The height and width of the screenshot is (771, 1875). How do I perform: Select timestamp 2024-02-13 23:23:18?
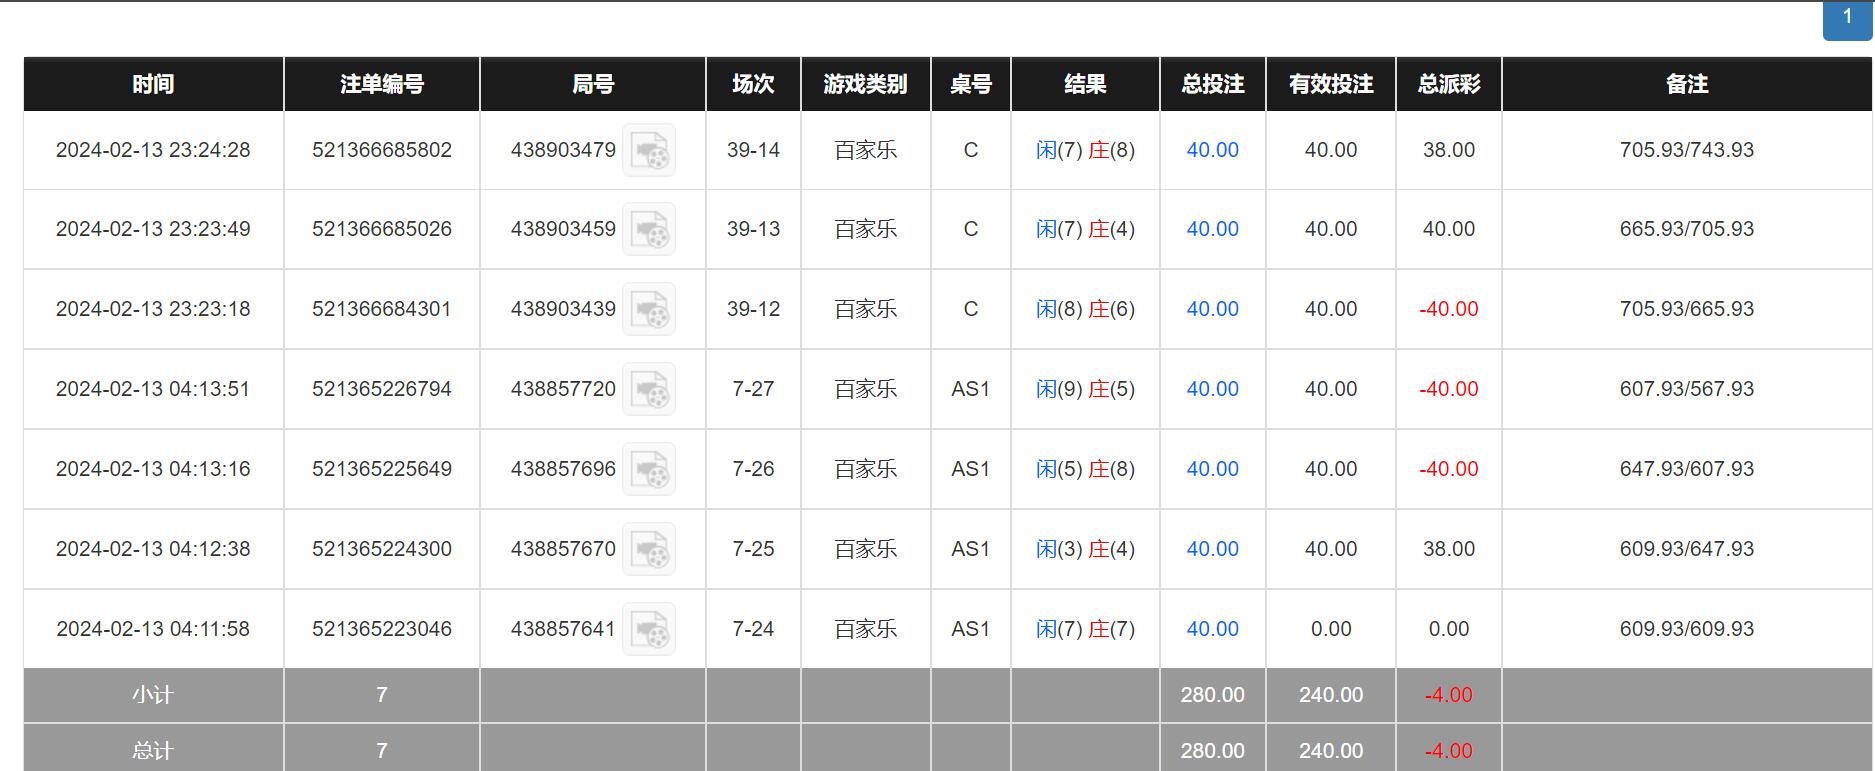coord(153,309)
